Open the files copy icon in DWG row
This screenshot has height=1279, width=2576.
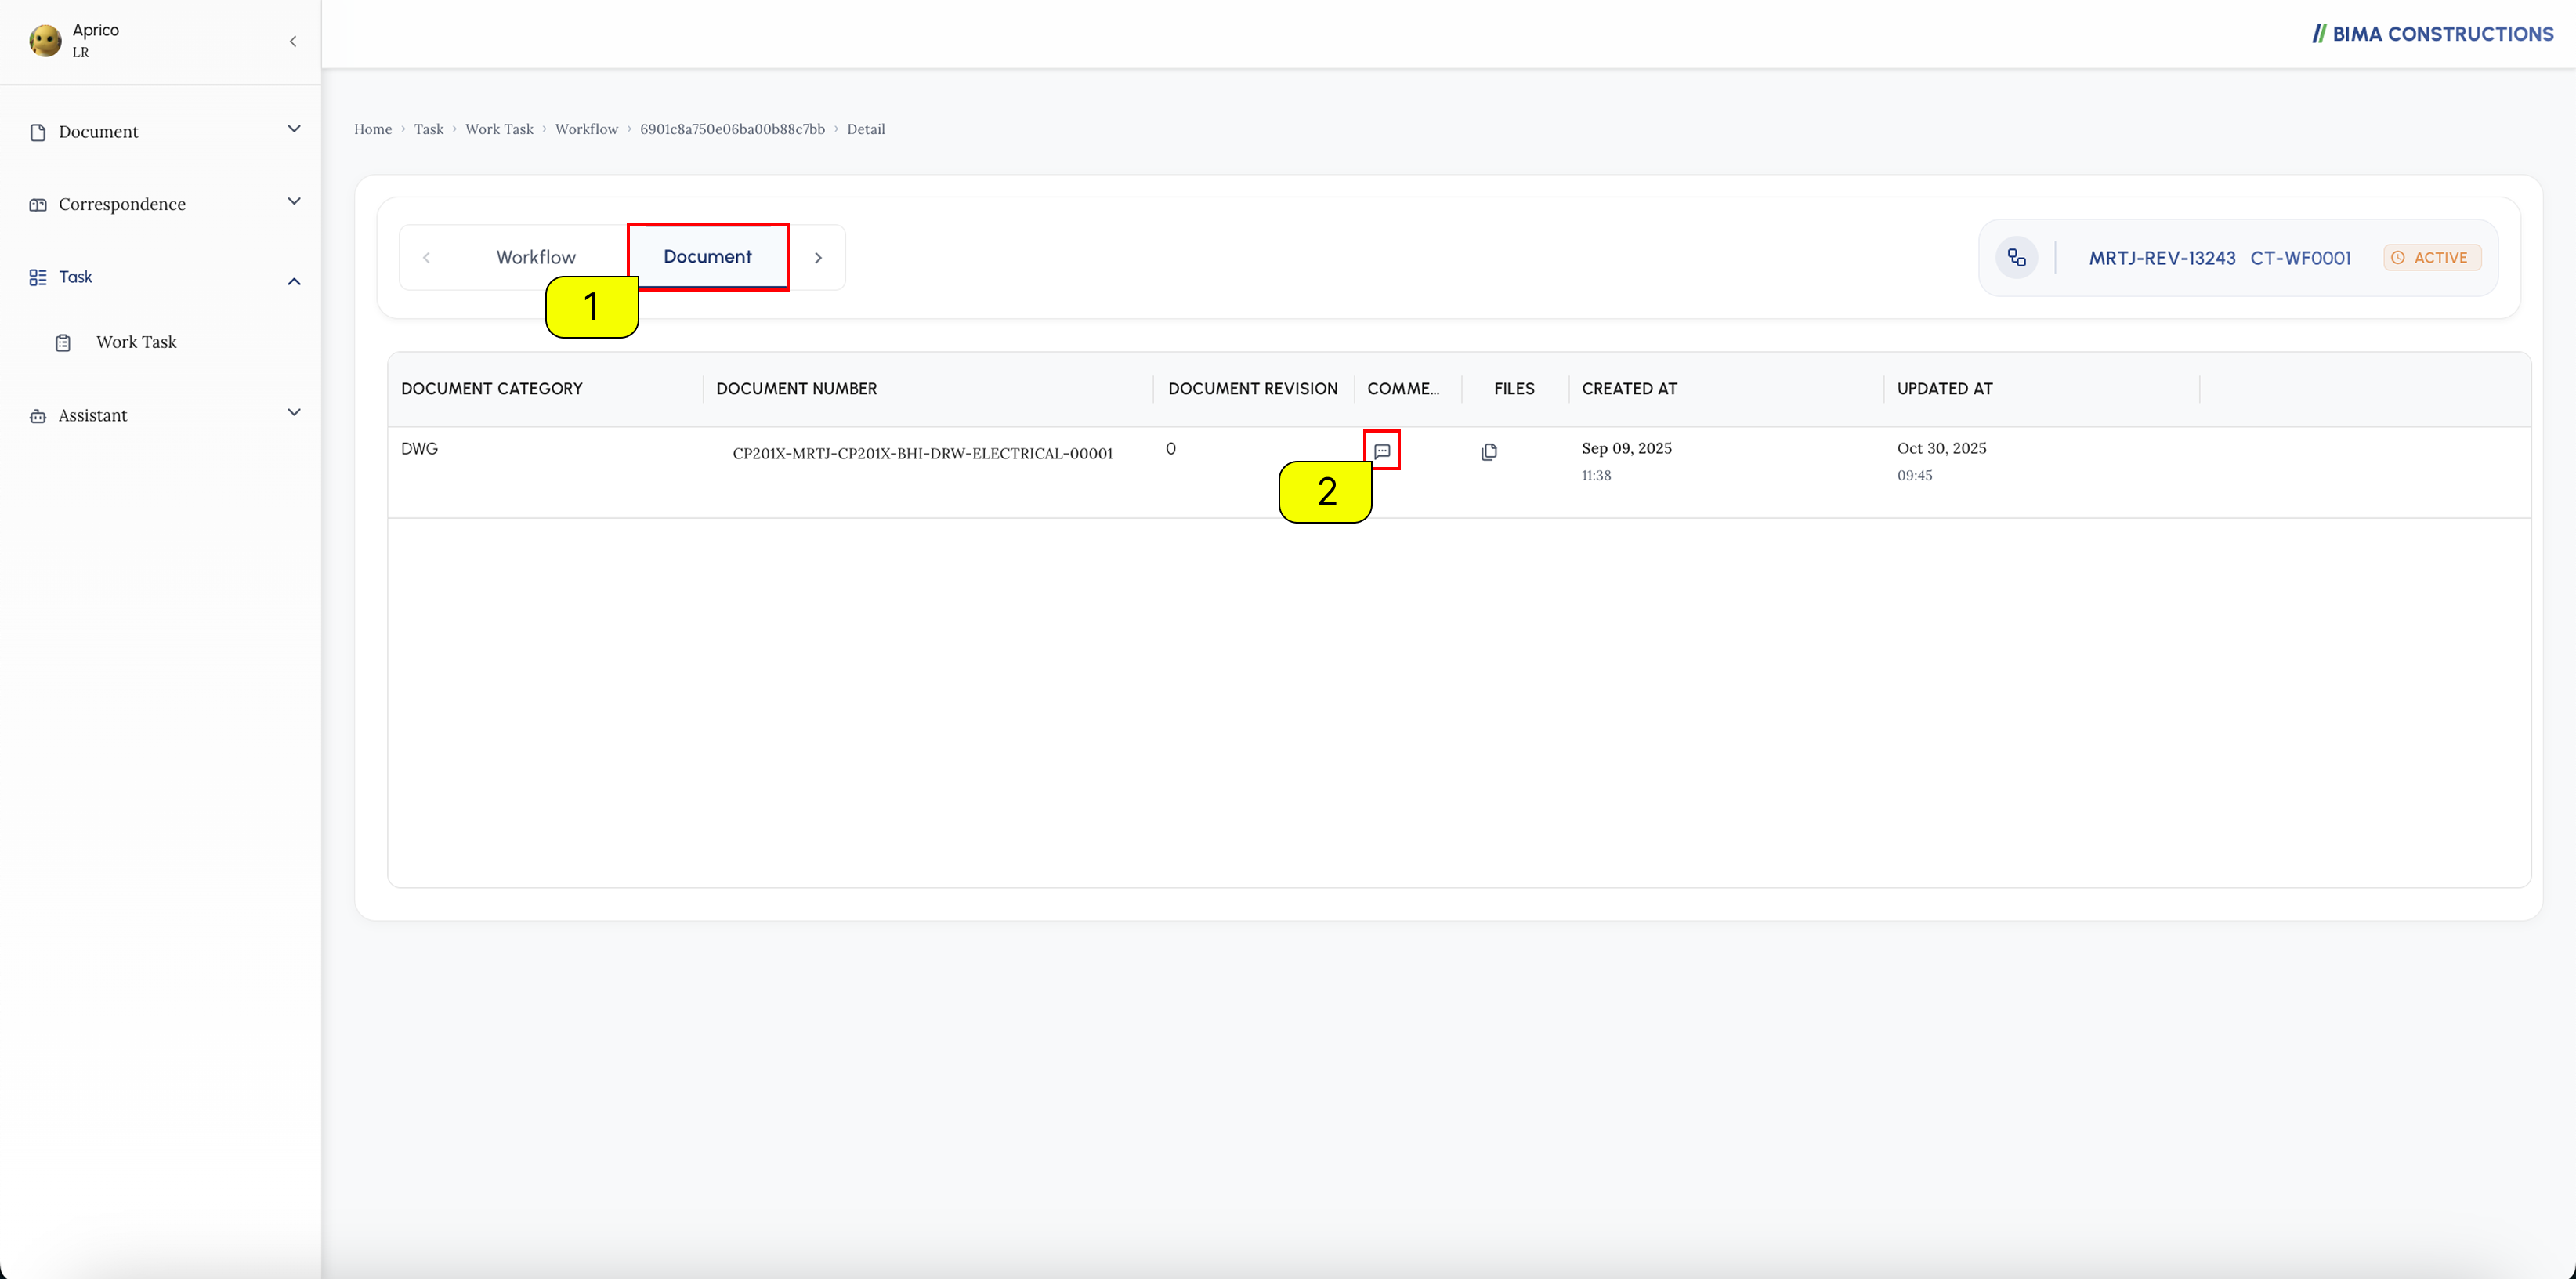pyautogui.click(x=1489, y=452)
